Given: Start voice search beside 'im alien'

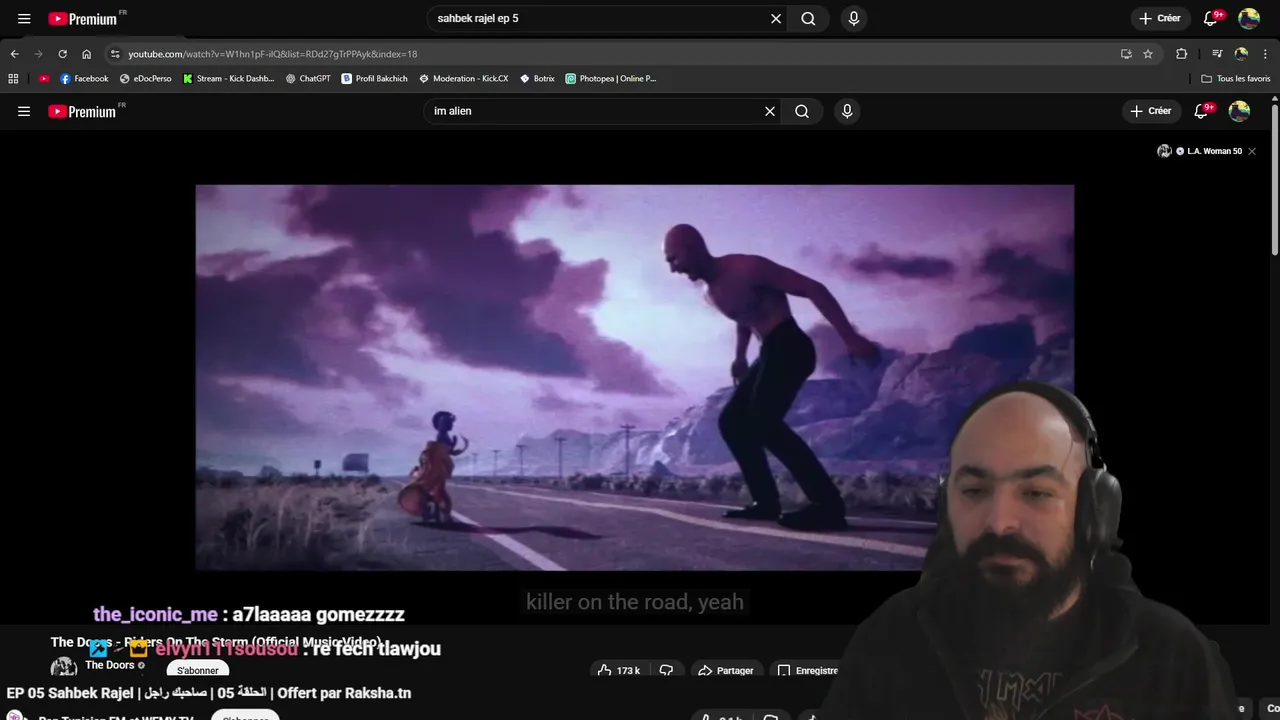Looking at the screenshot, I should click(x=847, y=111).
